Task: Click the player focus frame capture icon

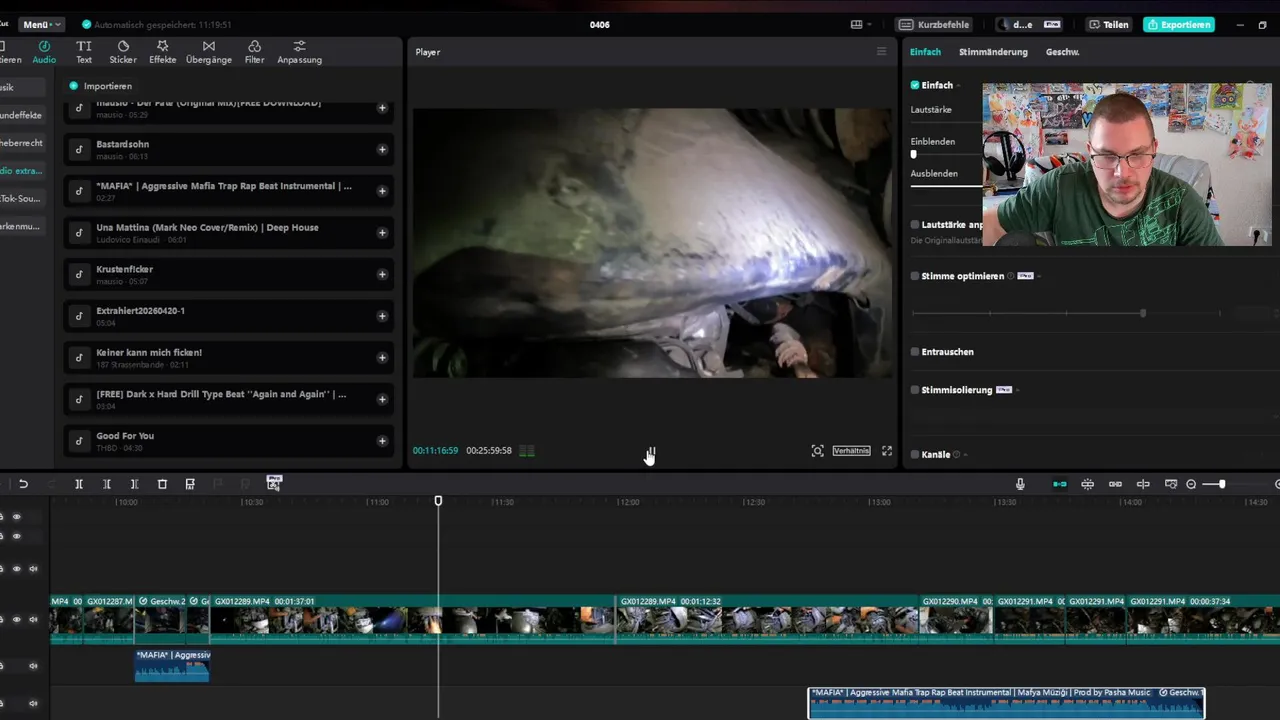Action: pos(818,451)
